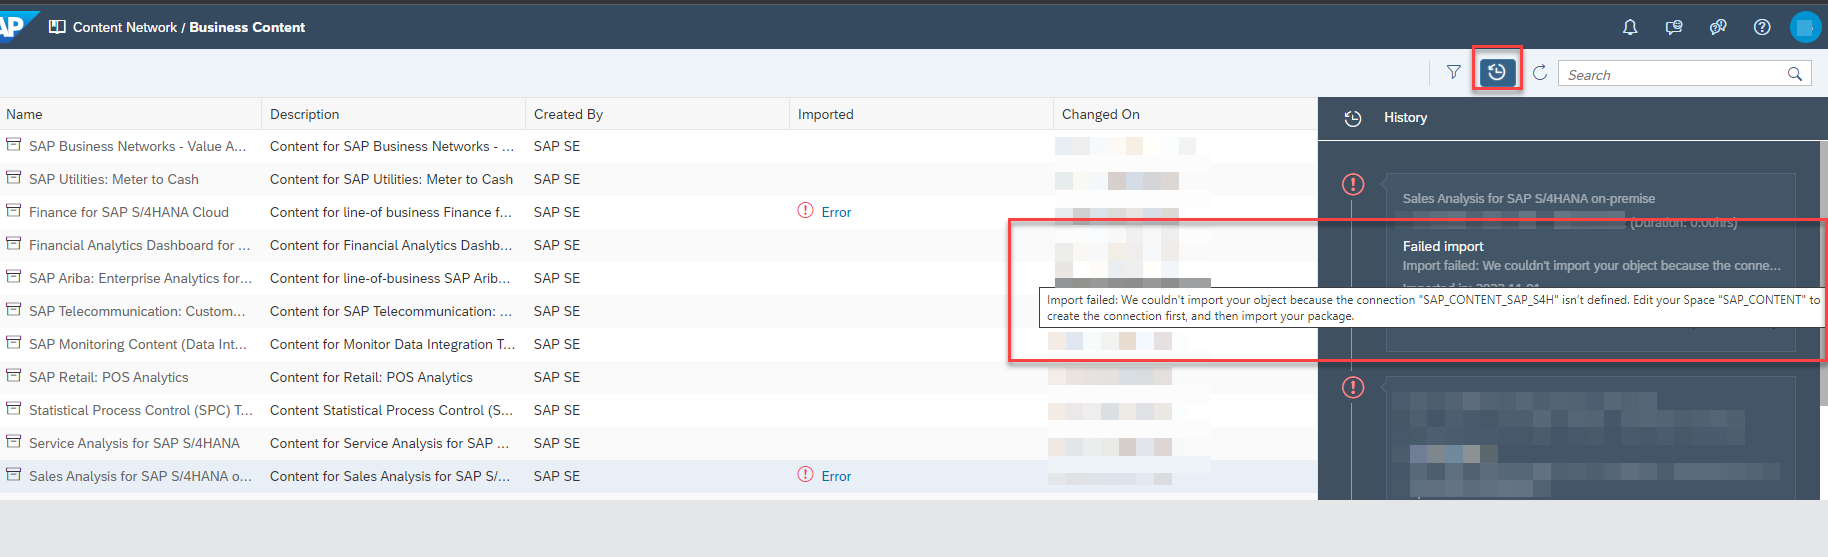1828x557 pixels.
Task: Click the second history entry error marker
Action: click(x=1353, y=387)
